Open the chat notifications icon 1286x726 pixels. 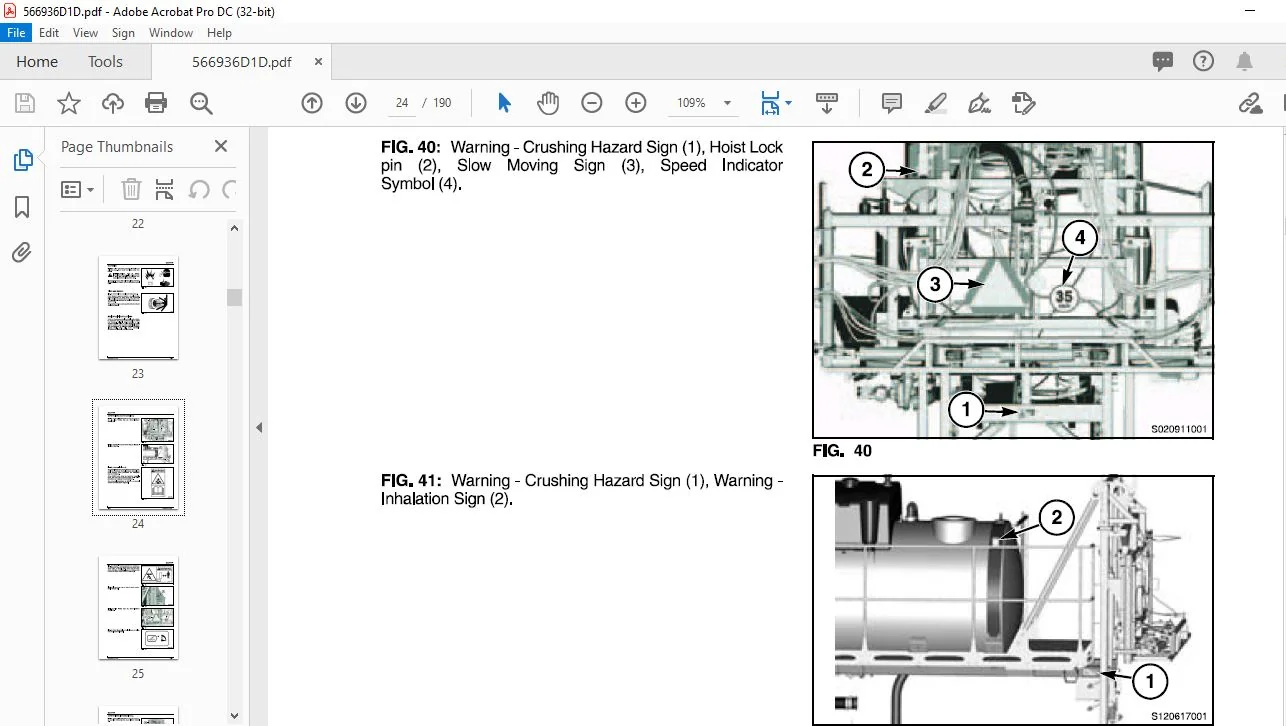click(1163, 62)
